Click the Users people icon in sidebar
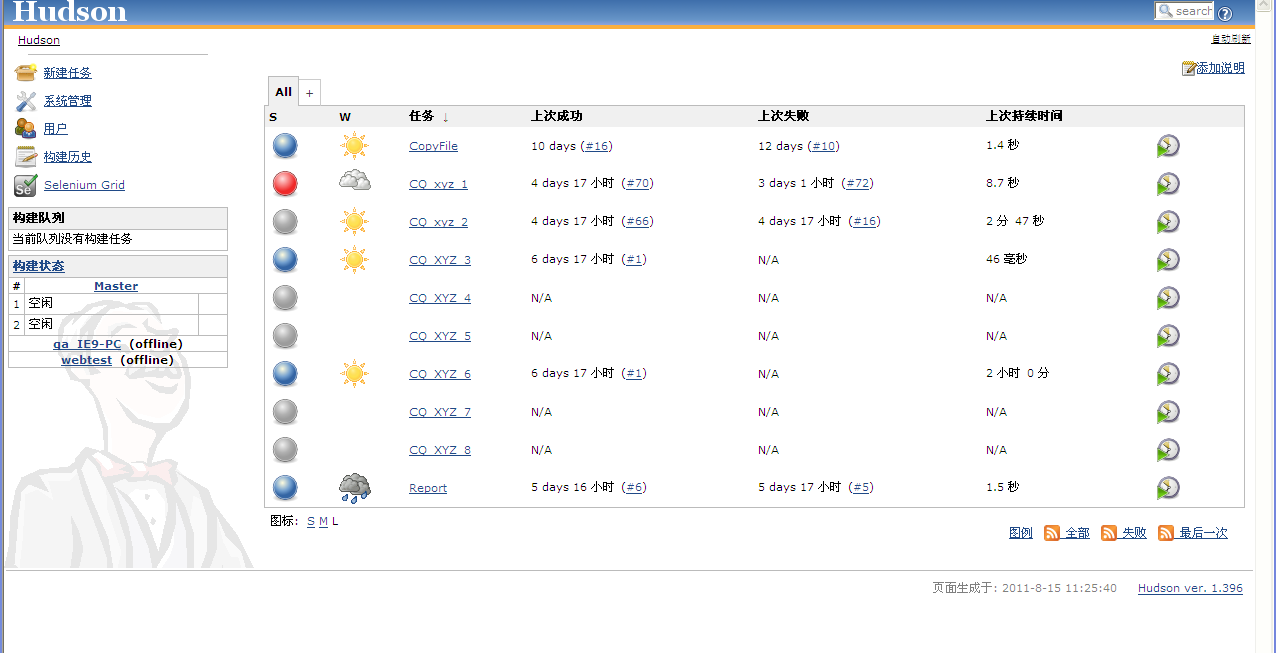 (26, 129)
